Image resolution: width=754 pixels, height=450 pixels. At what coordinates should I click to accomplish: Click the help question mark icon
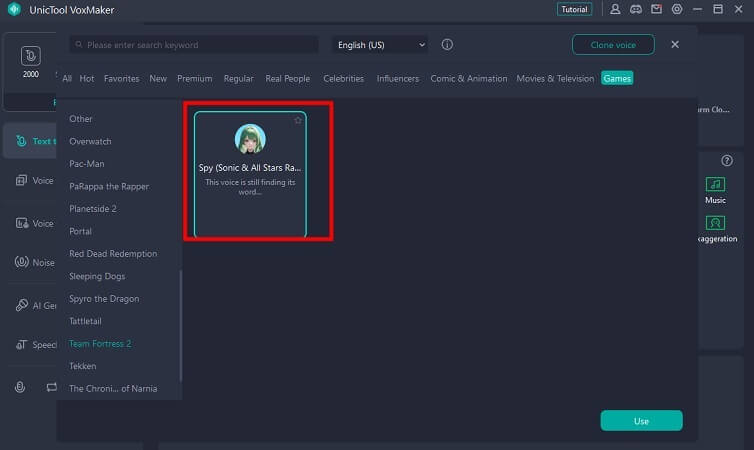(x=727, y=161)
